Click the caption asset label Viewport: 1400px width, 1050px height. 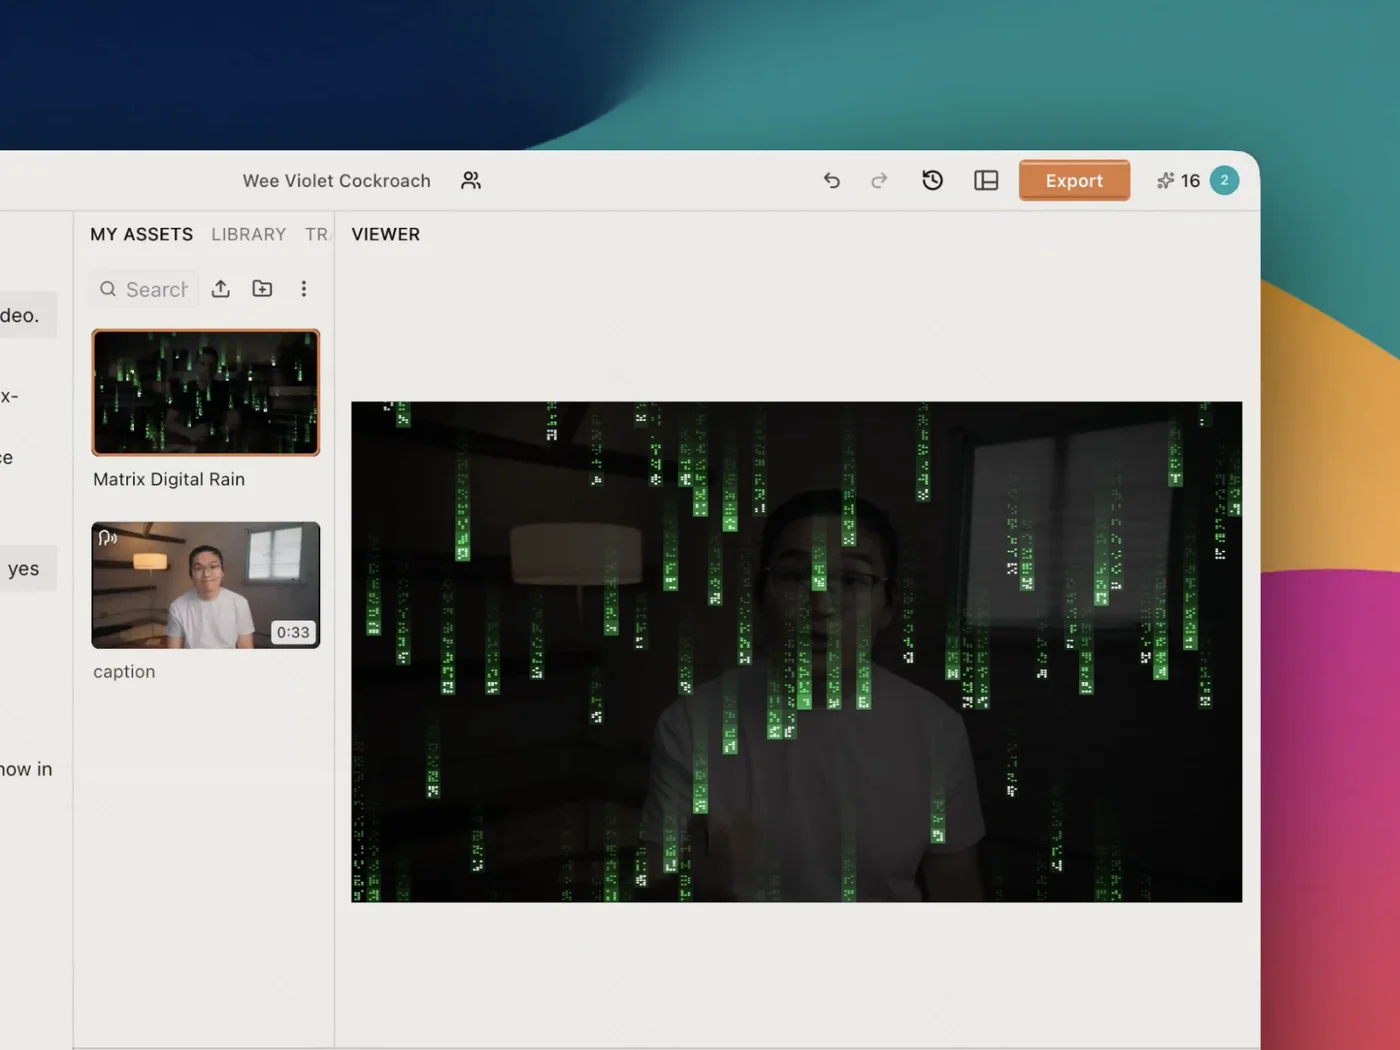[x=124, y=672]
